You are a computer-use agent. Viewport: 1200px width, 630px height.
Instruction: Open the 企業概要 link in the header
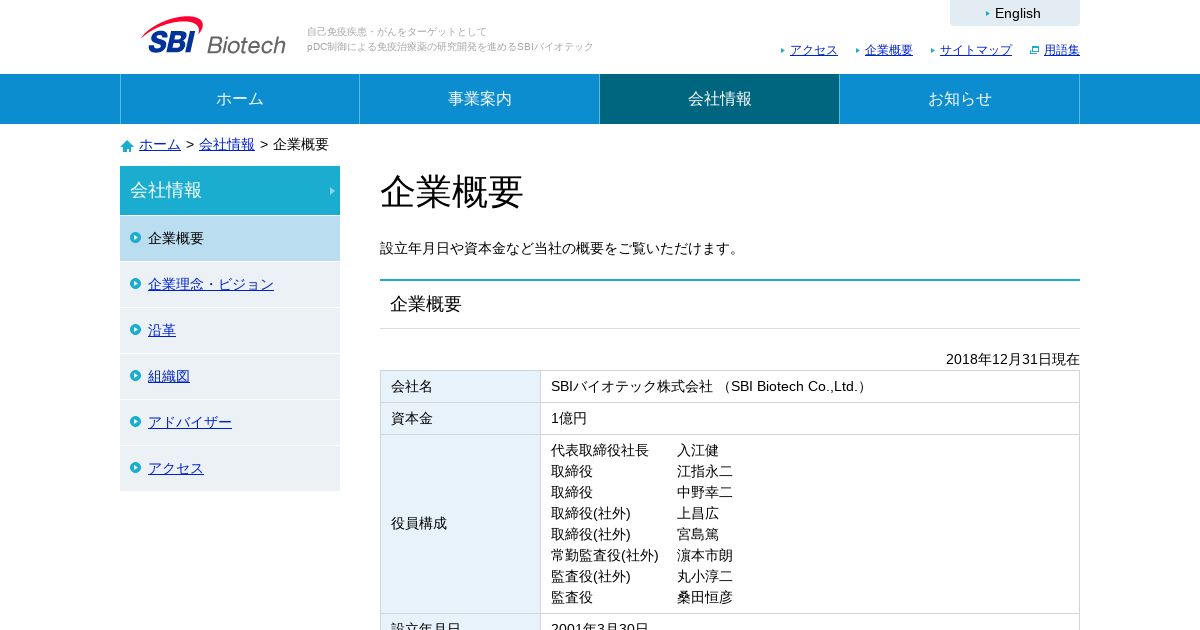coord(888,50)
